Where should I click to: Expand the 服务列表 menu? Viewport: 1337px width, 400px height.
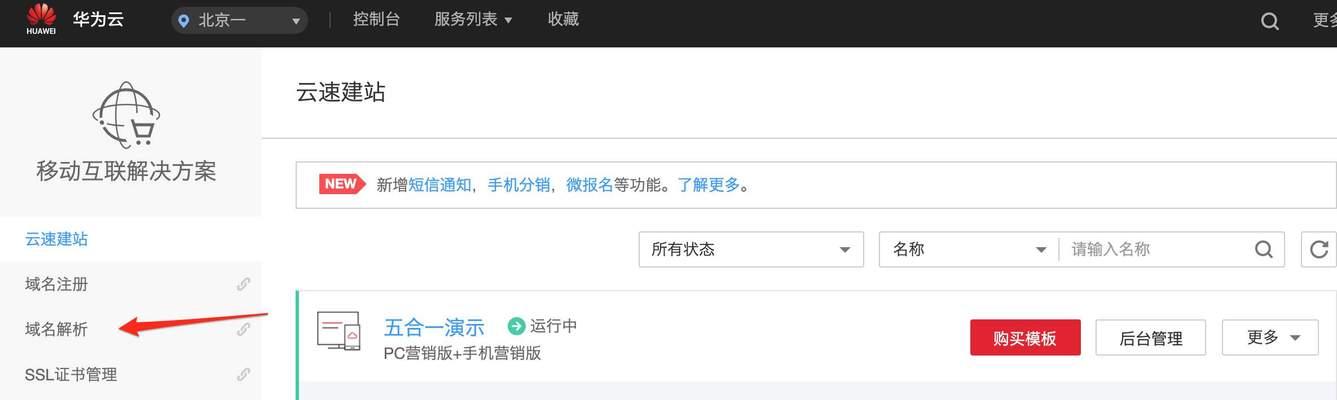473,19
